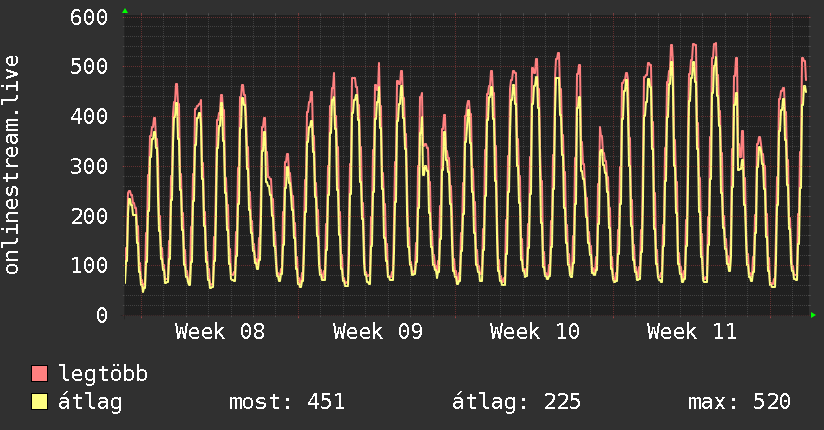Click the onlinestream.live vertical axis title
The image size is (824, 430).
coord(12,165)
